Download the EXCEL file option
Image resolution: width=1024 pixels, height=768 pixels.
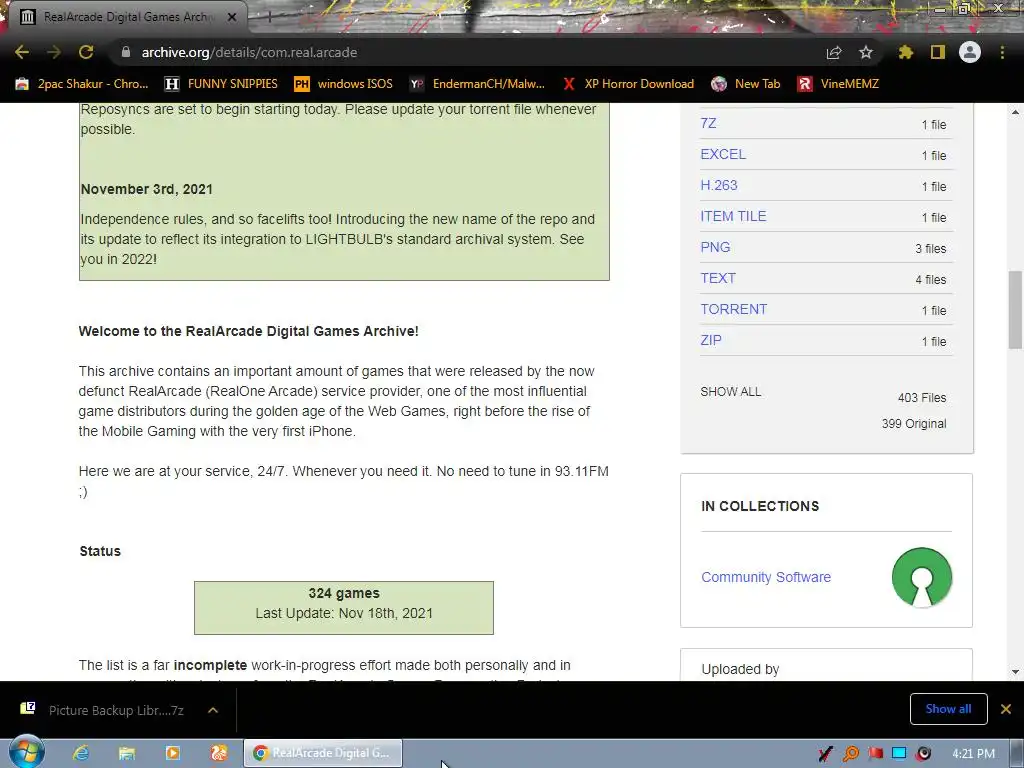pos(723,154)
